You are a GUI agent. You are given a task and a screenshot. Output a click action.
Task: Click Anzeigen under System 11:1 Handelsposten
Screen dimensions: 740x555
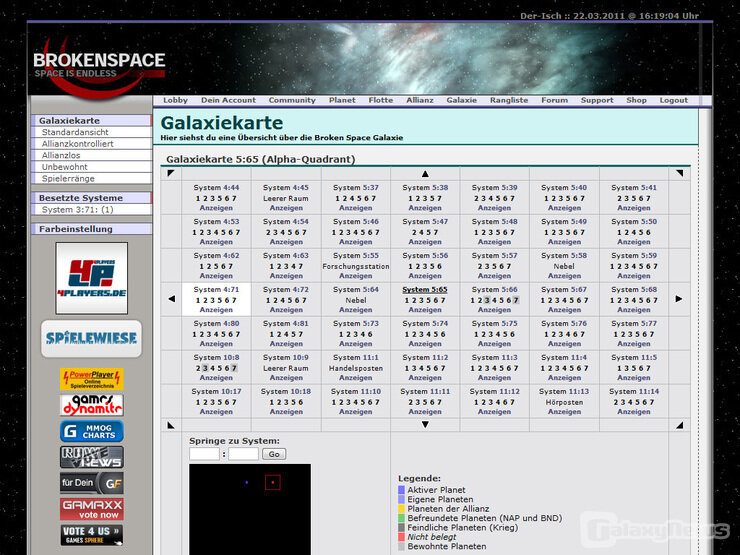point(355,378)
